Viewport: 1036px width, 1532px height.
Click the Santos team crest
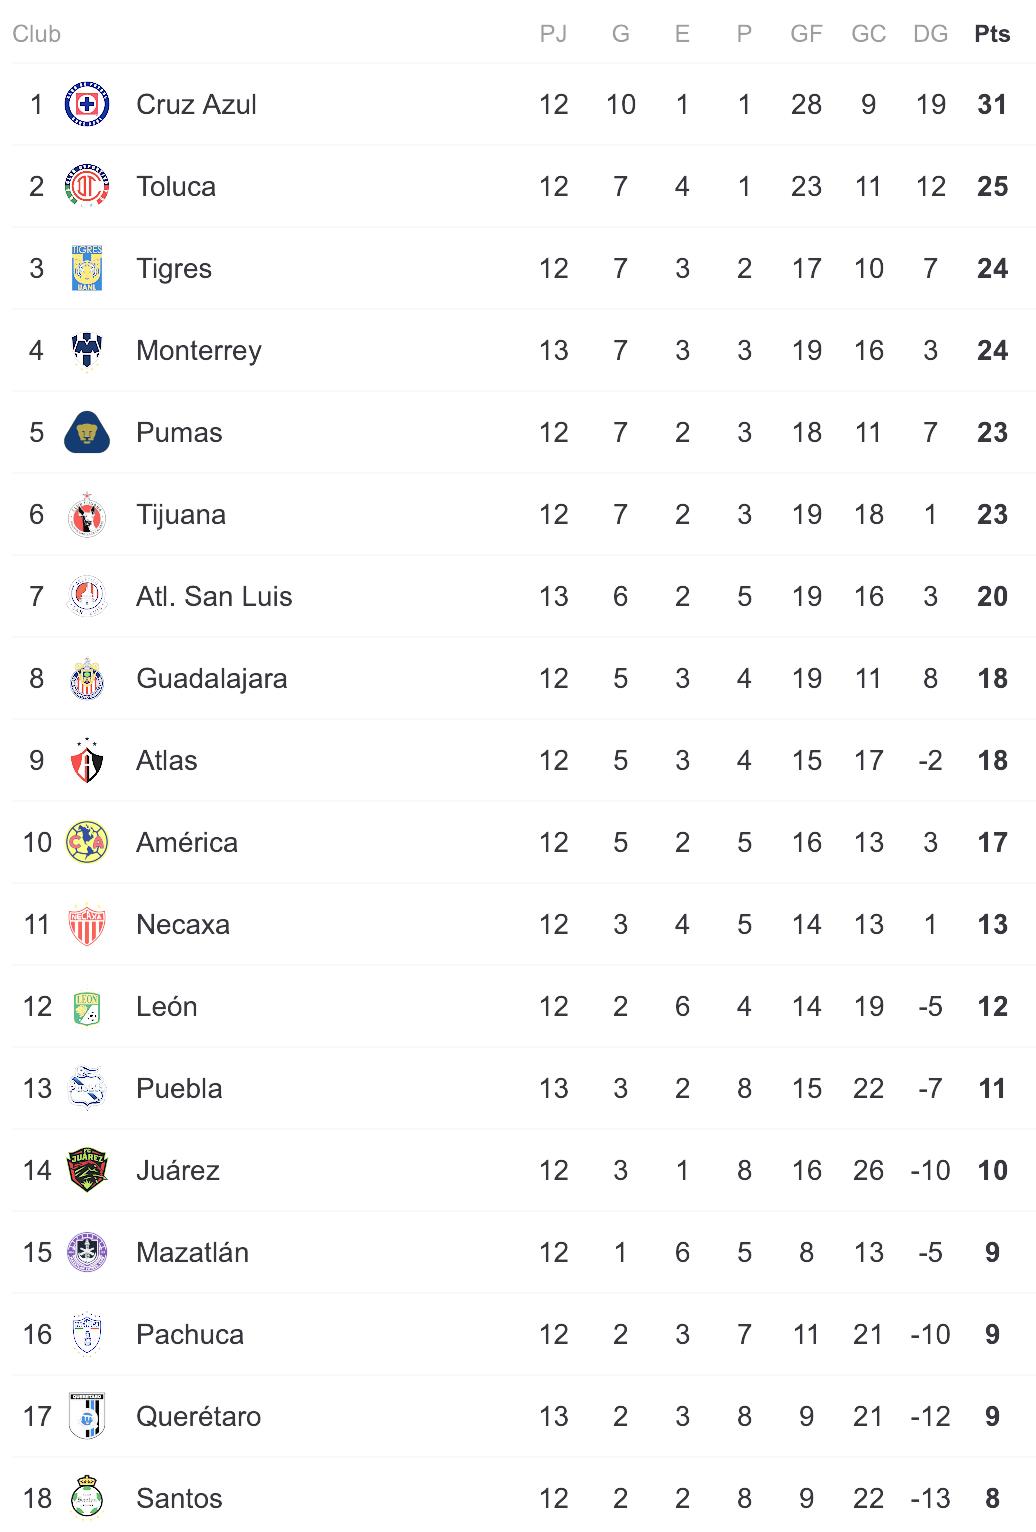87,1499
